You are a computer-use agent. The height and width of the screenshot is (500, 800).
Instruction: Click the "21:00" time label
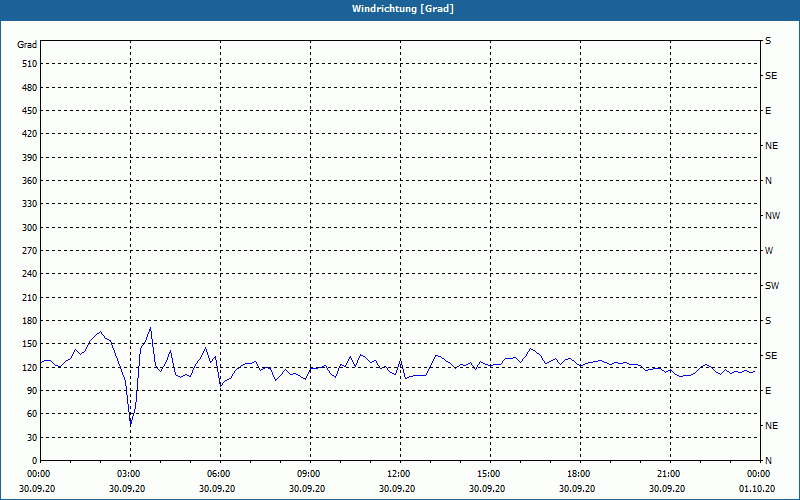point(668,474)
